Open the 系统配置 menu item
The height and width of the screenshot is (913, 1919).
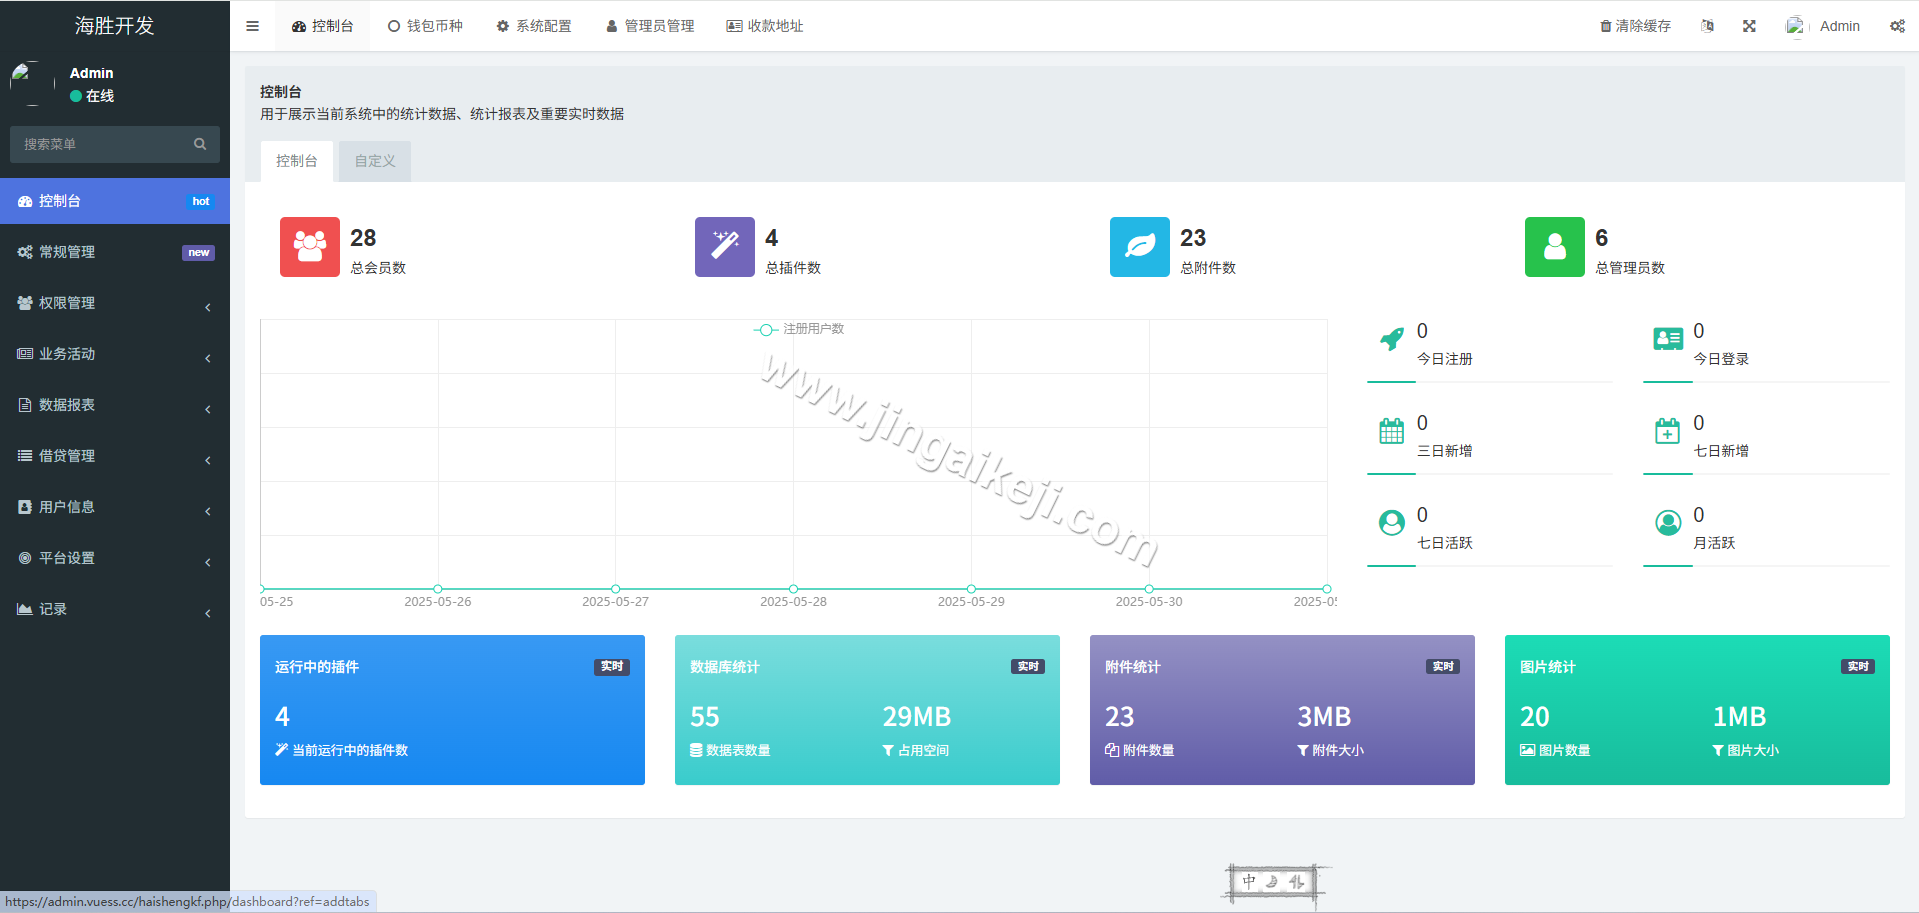(533, 25)
